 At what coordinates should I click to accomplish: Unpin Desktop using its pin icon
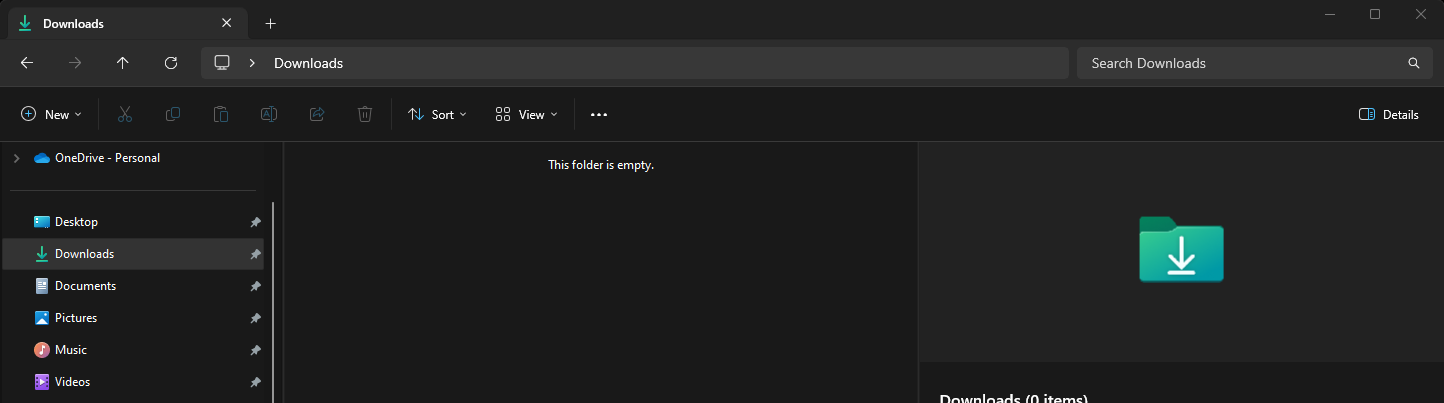point(255,222)
